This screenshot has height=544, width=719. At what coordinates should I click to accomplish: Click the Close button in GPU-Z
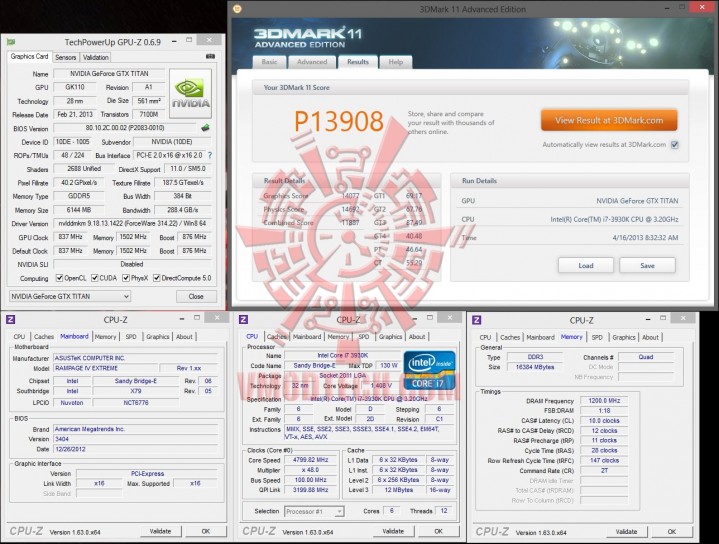click(x=196, y=297)
